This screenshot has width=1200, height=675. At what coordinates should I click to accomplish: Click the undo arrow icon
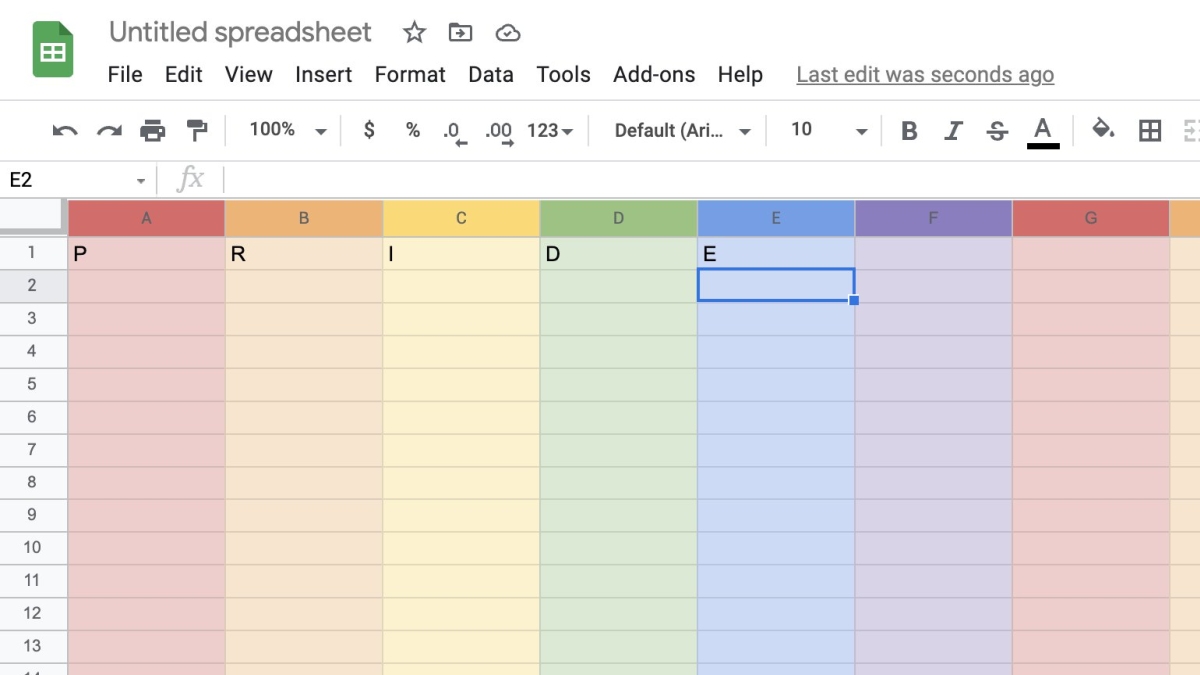(x=65, y=130)
